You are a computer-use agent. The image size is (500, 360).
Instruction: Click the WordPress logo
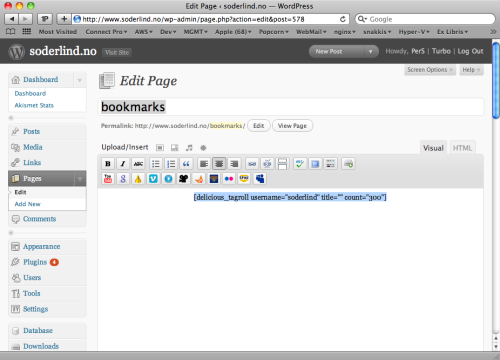point(17,52)
